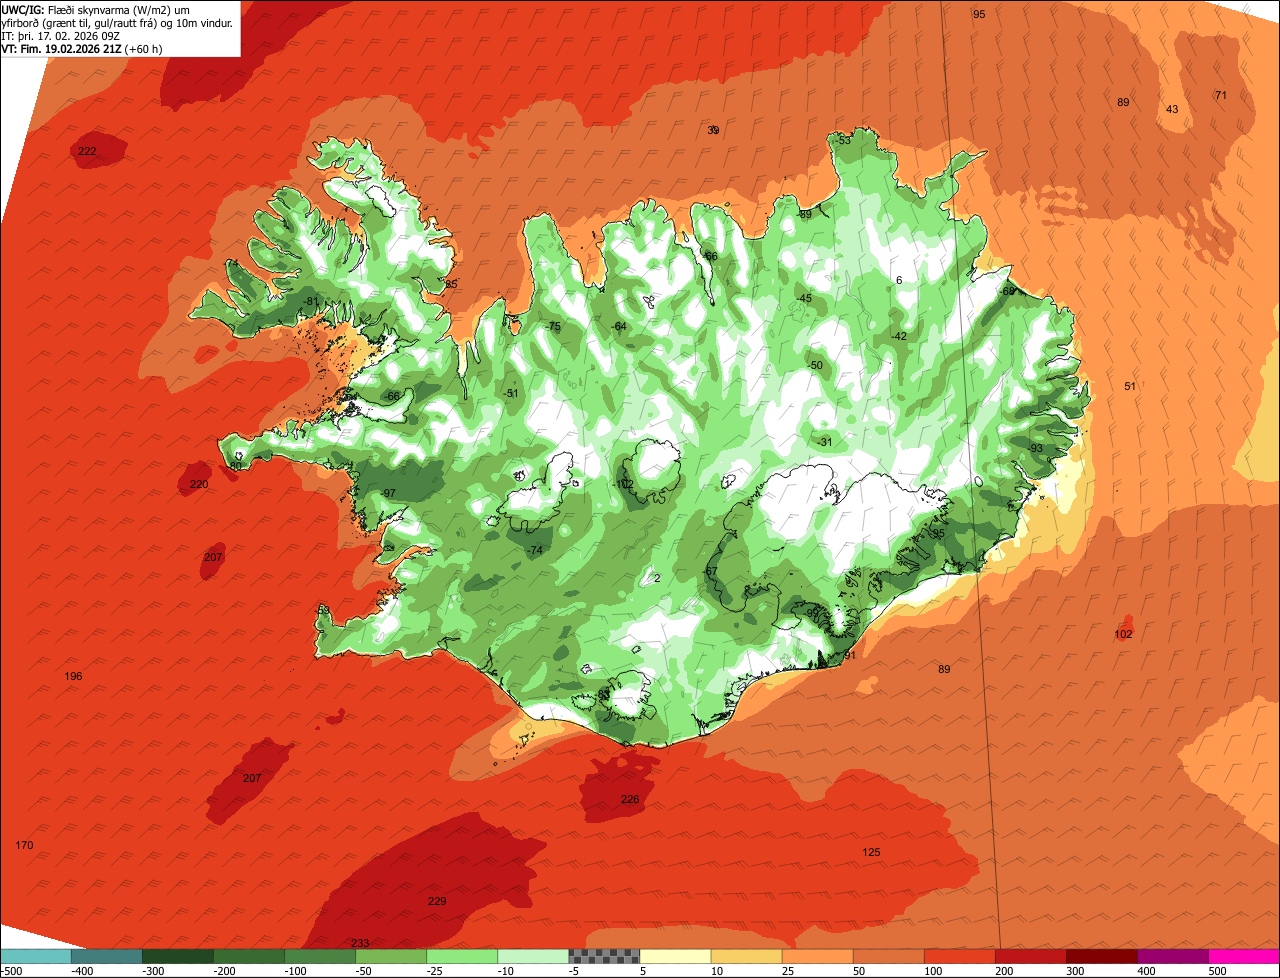
Task: Select the magenta above-500 legend swatch
Action: point(1243,956)
